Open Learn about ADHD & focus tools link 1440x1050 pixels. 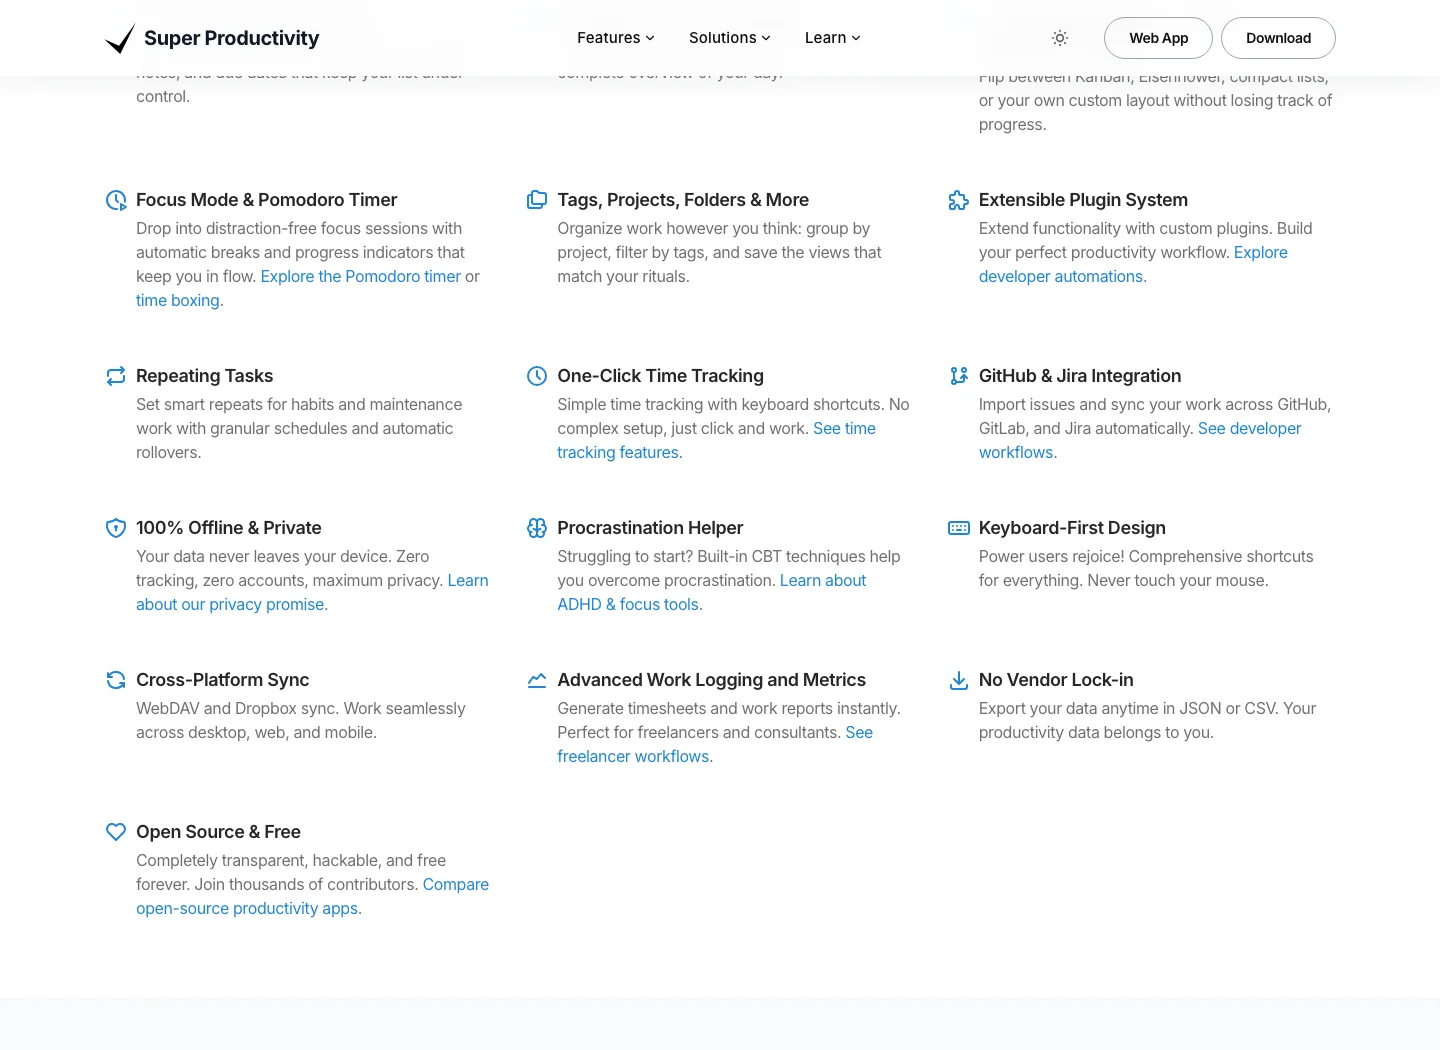[x=628, y=604]
